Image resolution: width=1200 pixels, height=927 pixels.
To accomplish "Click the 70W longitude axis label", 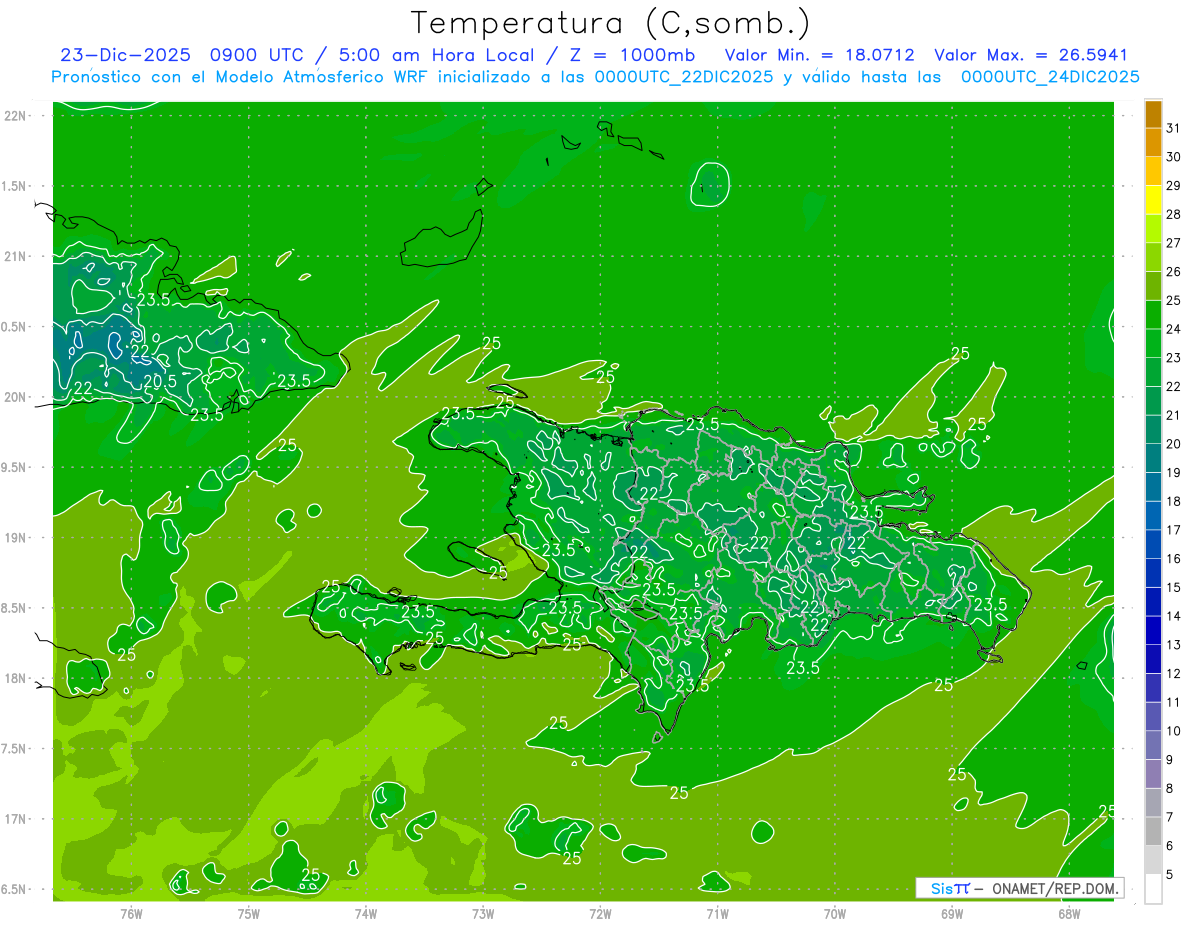I will 835,913.
